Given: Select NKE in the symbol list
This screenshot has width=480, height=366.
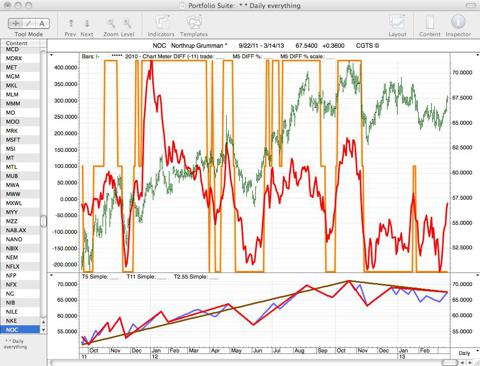Looking at the screenshot, I should 20,320.
